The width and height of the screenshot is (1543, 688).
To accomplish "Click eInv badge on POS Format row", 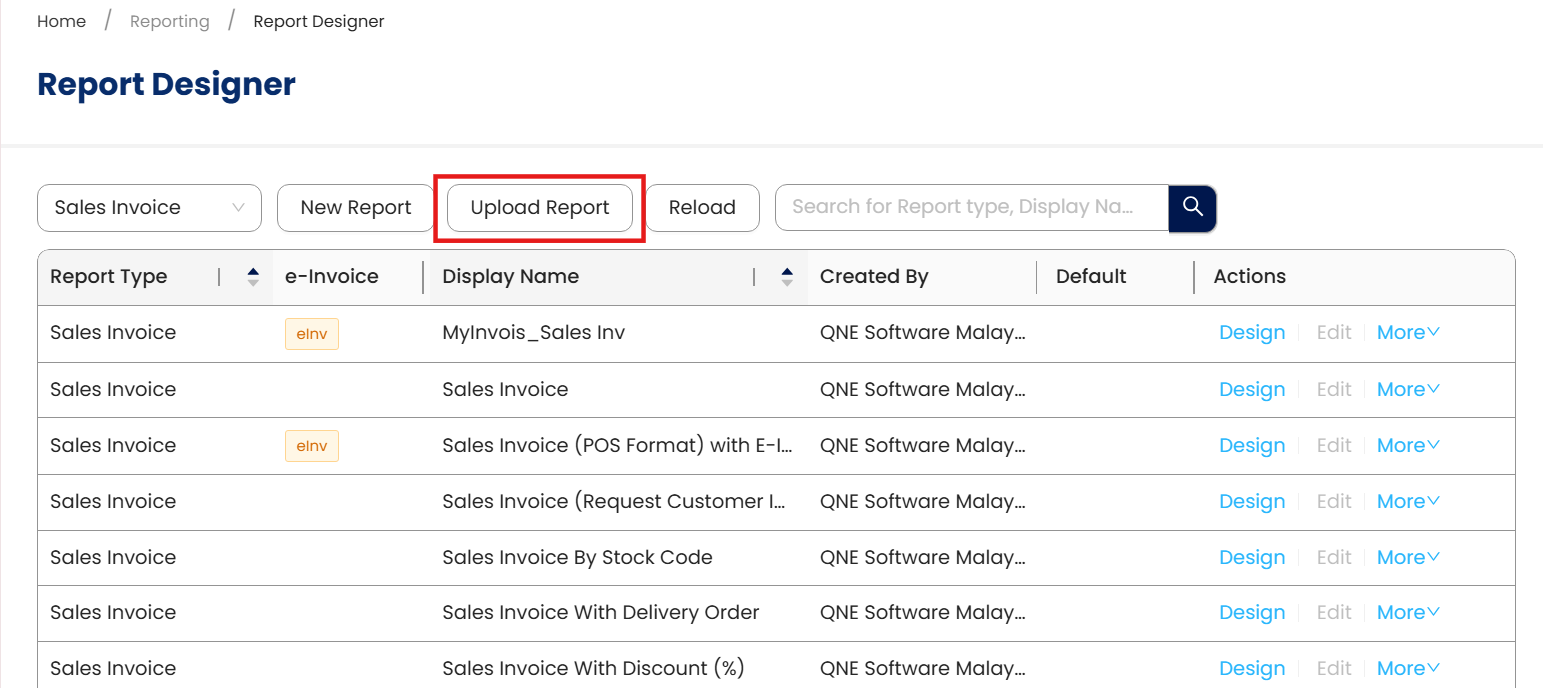I will pyautogui.click(x=312, y=446).
